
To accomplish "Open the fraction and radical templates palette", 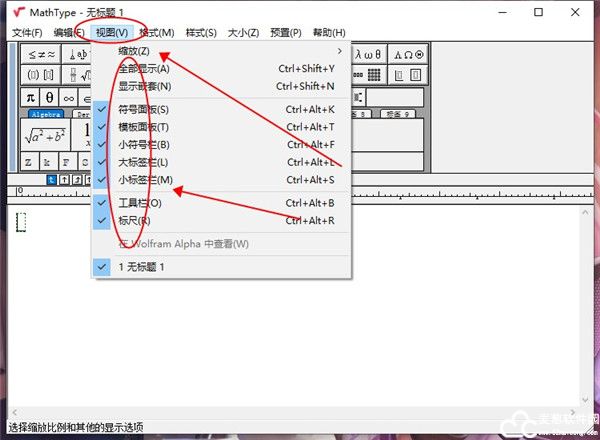I will coord(77,75).
